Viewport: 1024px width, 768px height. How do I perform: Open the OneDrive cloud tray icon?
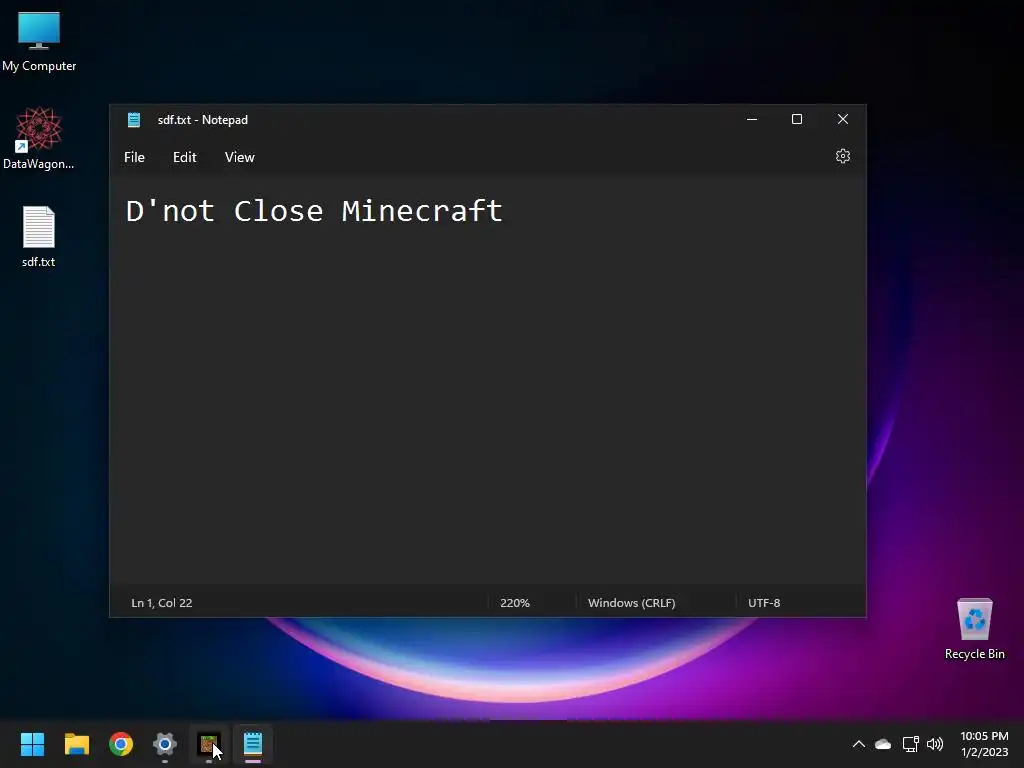883,744
